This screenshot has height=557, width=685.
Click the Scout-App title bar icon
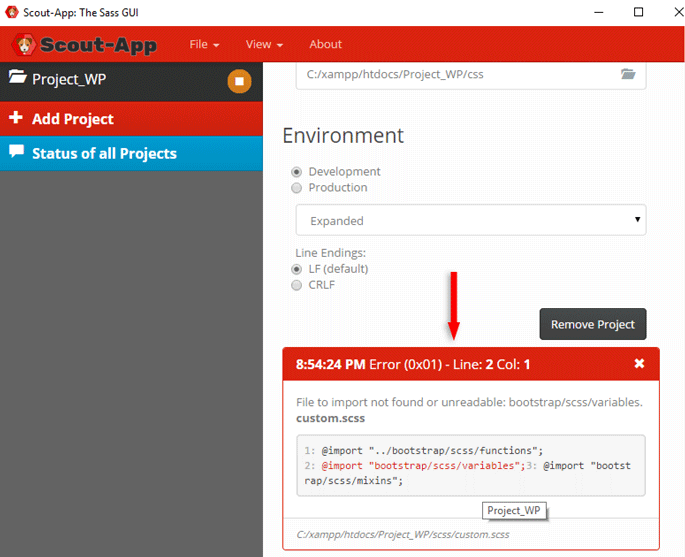click(12, 12)
